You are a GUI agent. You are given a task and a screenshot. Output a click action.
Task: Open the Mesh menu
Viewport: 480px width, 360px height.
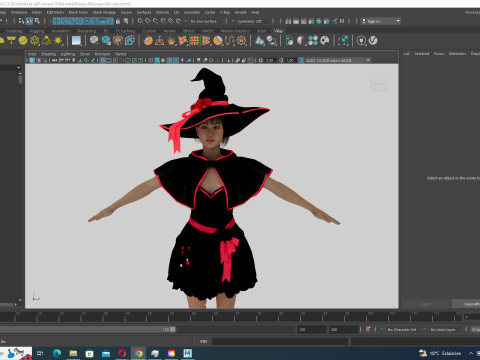pyautogui.click(x=37, y=12)
